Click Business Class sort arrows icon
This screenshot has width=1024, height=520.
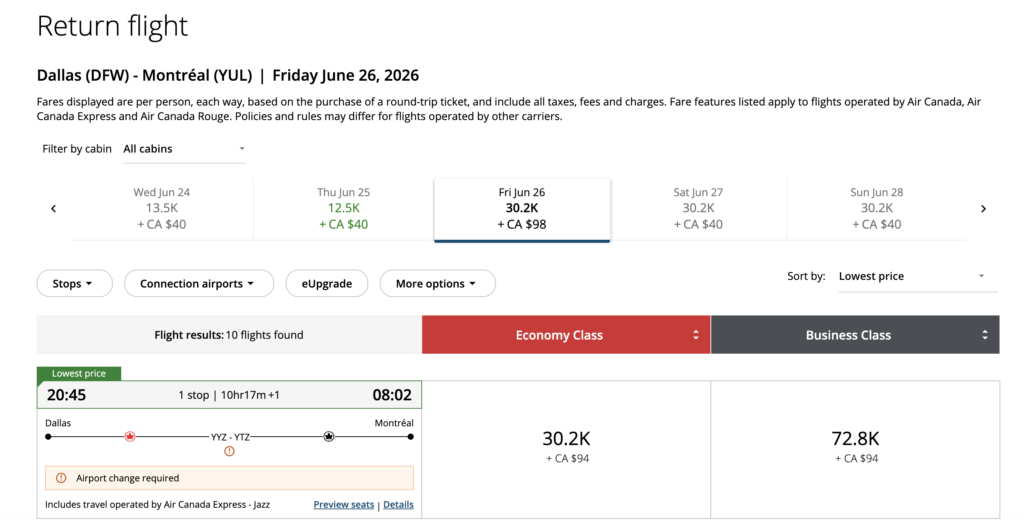pos(985,336)
